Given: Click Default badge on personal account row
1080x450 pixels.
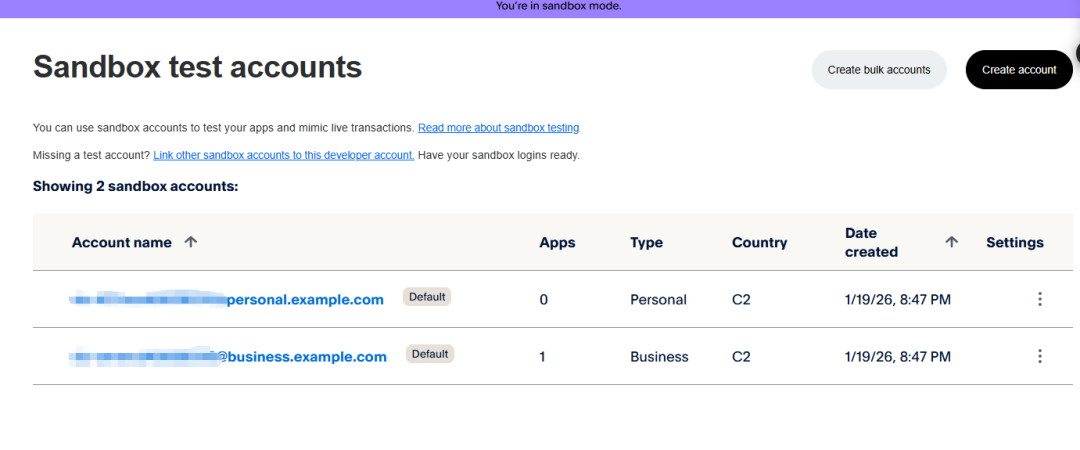Looking at the screenshot, I should point(427,297).
